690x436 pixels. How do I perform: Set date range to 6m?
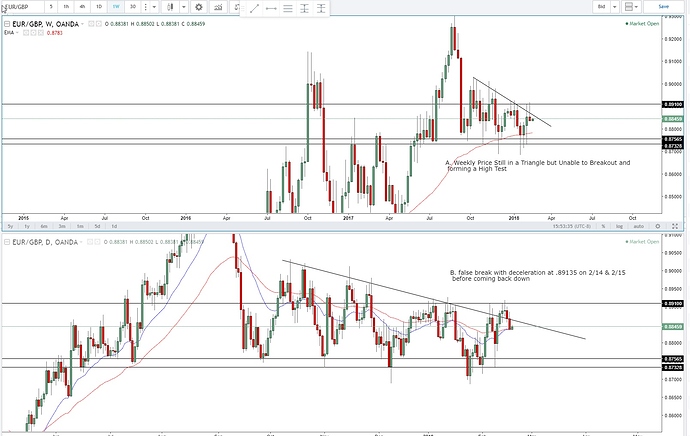tap(44, 226)
